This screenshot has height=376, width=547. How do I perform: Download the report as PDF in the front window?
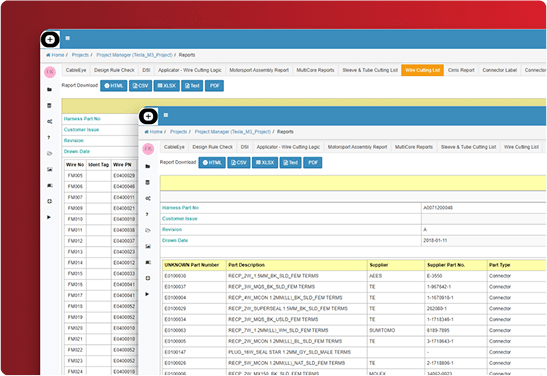pyautogui.click(x=313, y=163)
